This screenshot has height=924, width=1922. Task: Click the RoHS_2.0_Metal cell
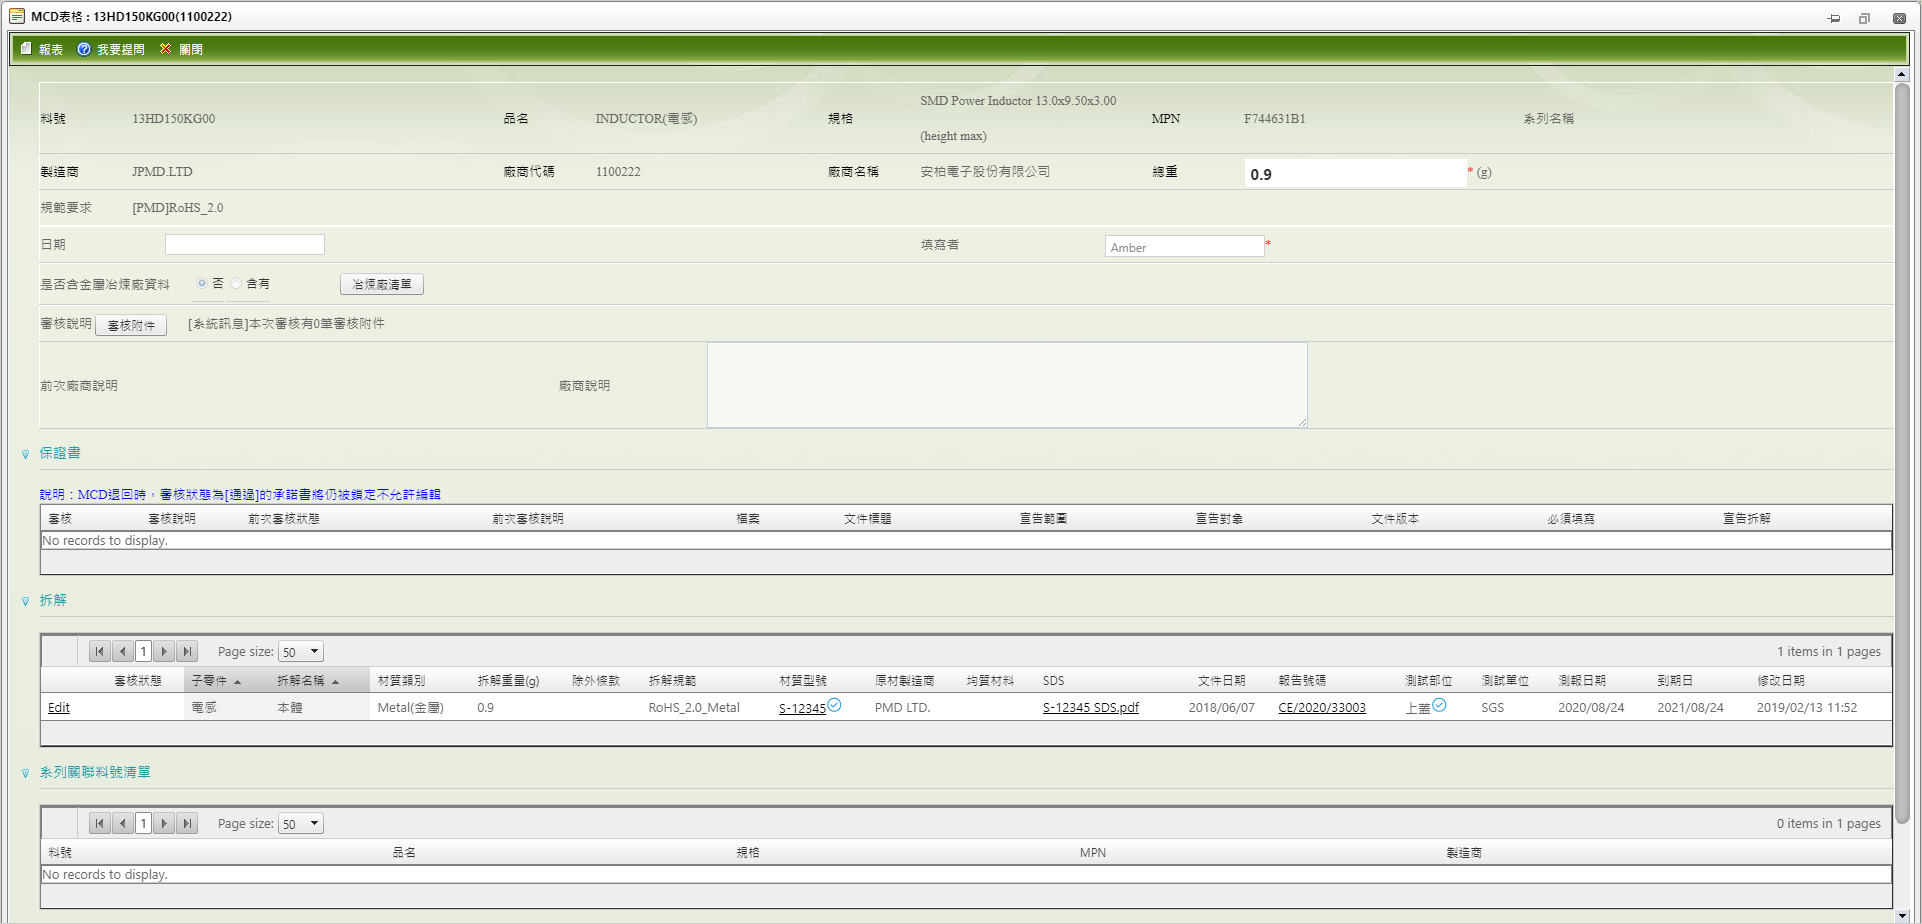[x=694, y=707]
